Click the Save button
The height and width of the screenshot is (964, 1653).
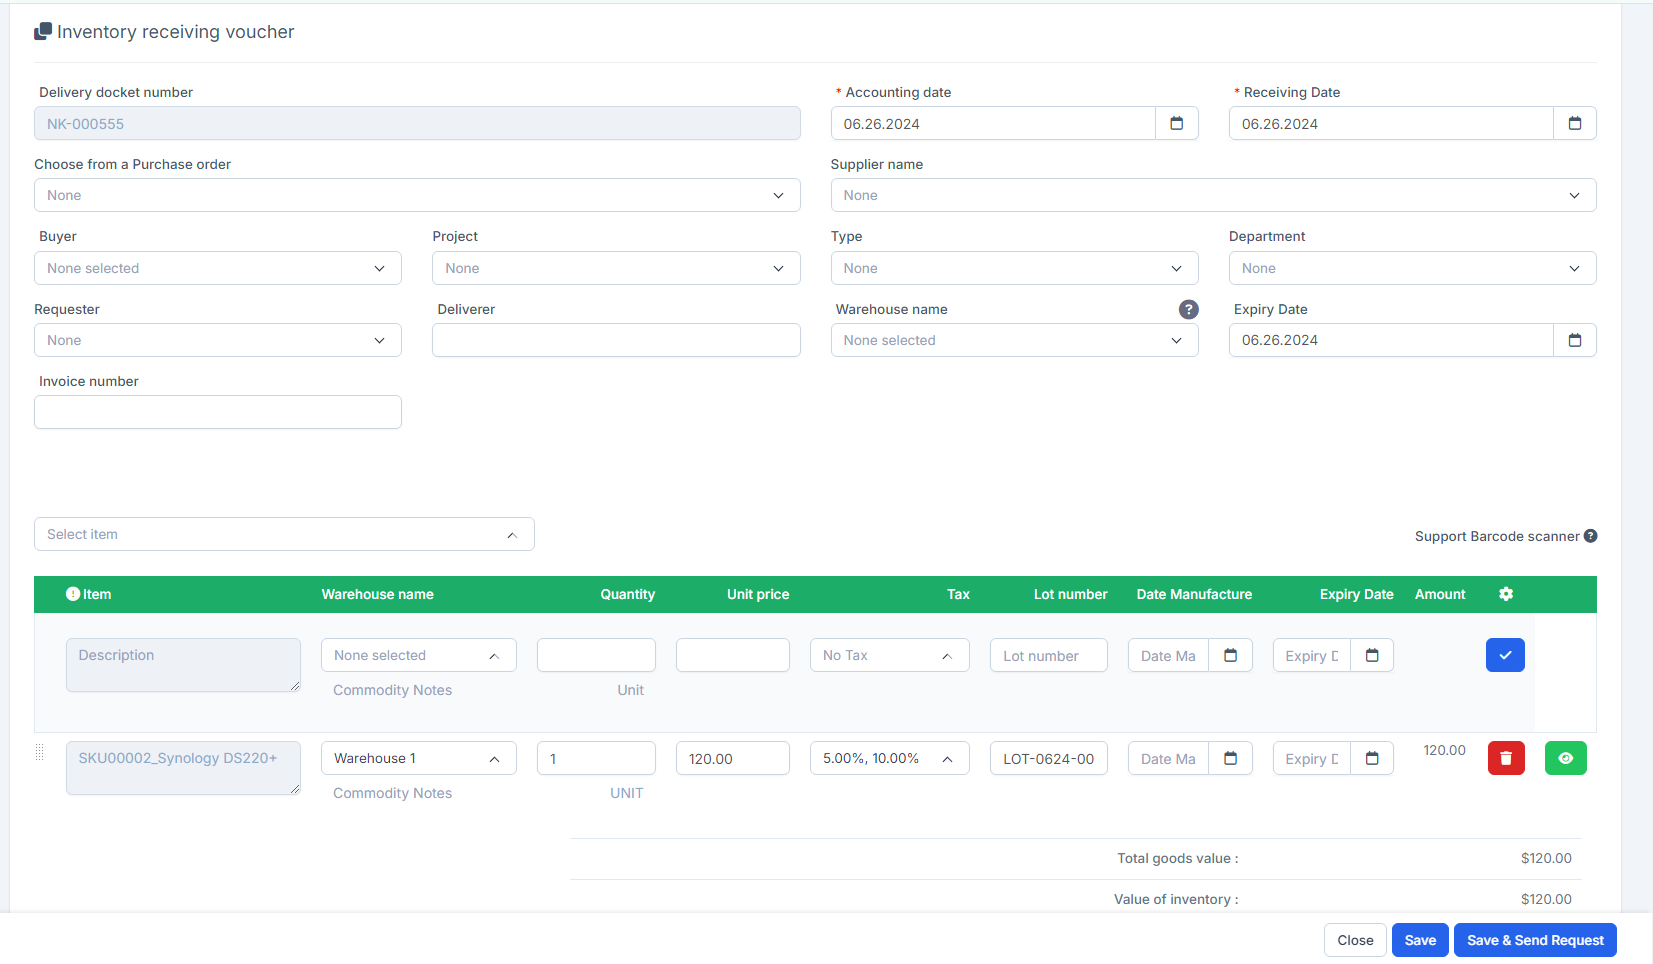1419,940
